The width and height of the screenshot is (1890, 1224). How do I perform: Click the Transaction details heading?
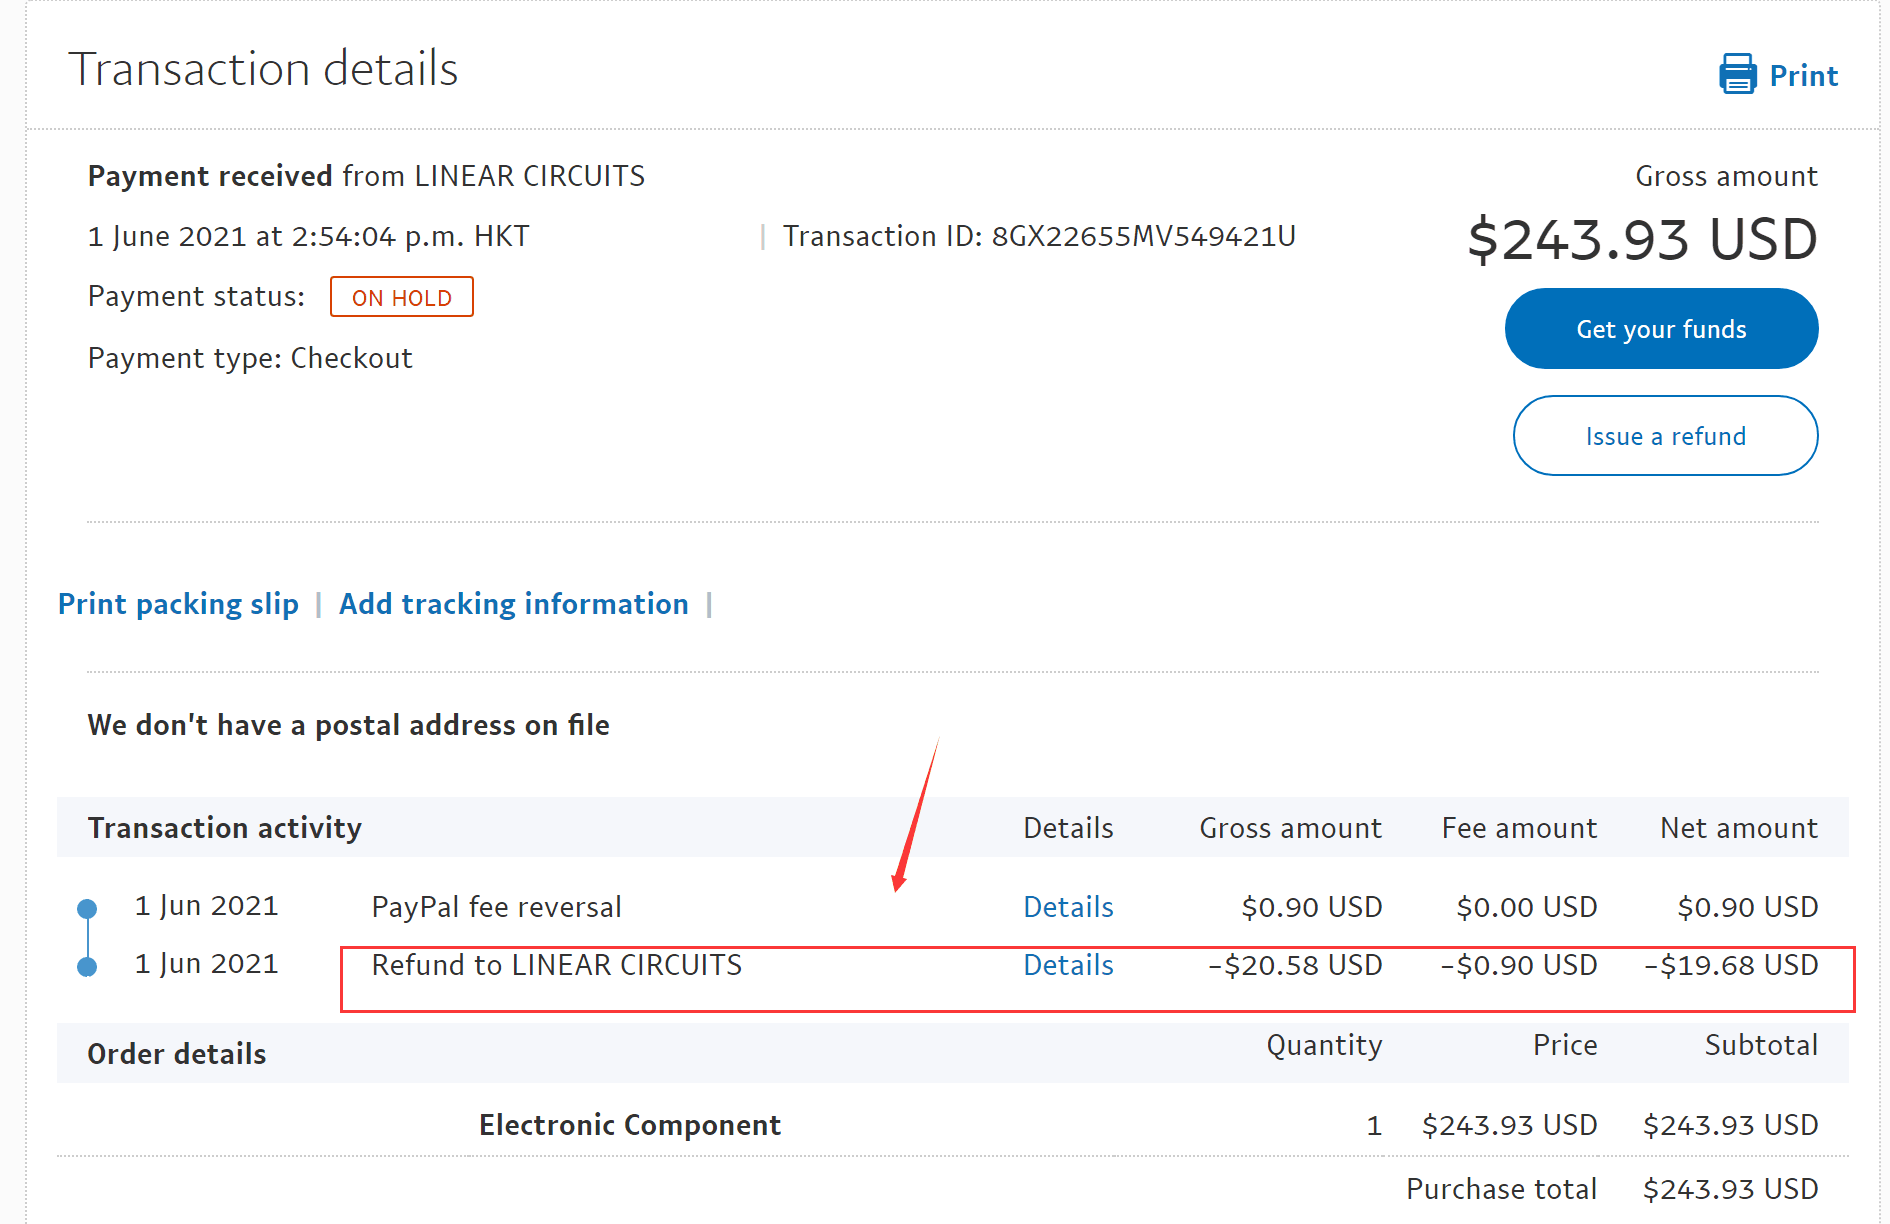[263, 69]
